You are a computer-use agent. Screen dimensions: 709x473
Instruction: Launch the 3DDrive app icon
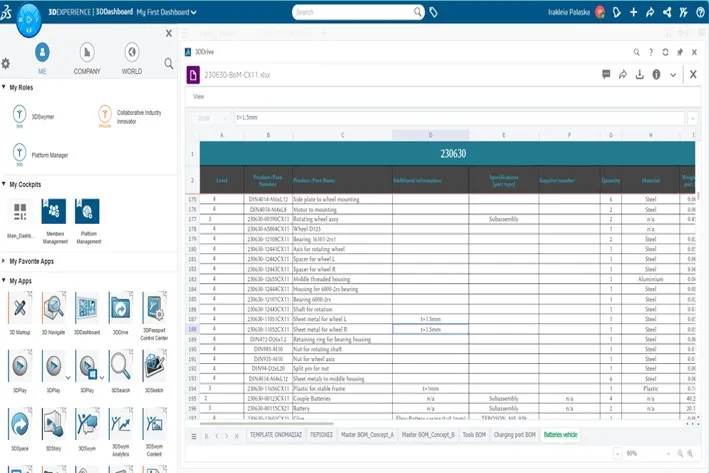tap(120, 308)
